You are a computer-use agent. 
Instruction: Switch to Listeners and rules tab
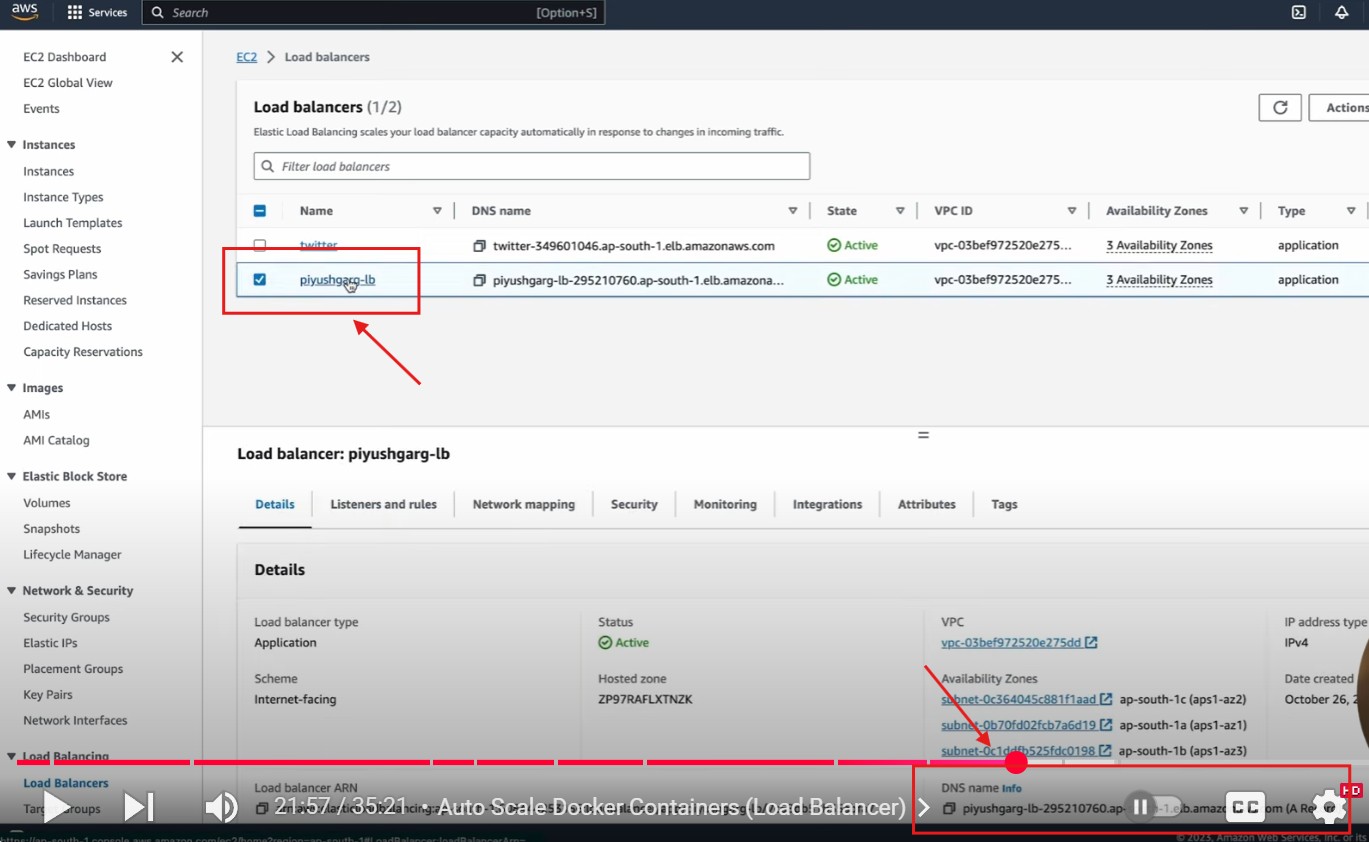[x=383, y=505]
